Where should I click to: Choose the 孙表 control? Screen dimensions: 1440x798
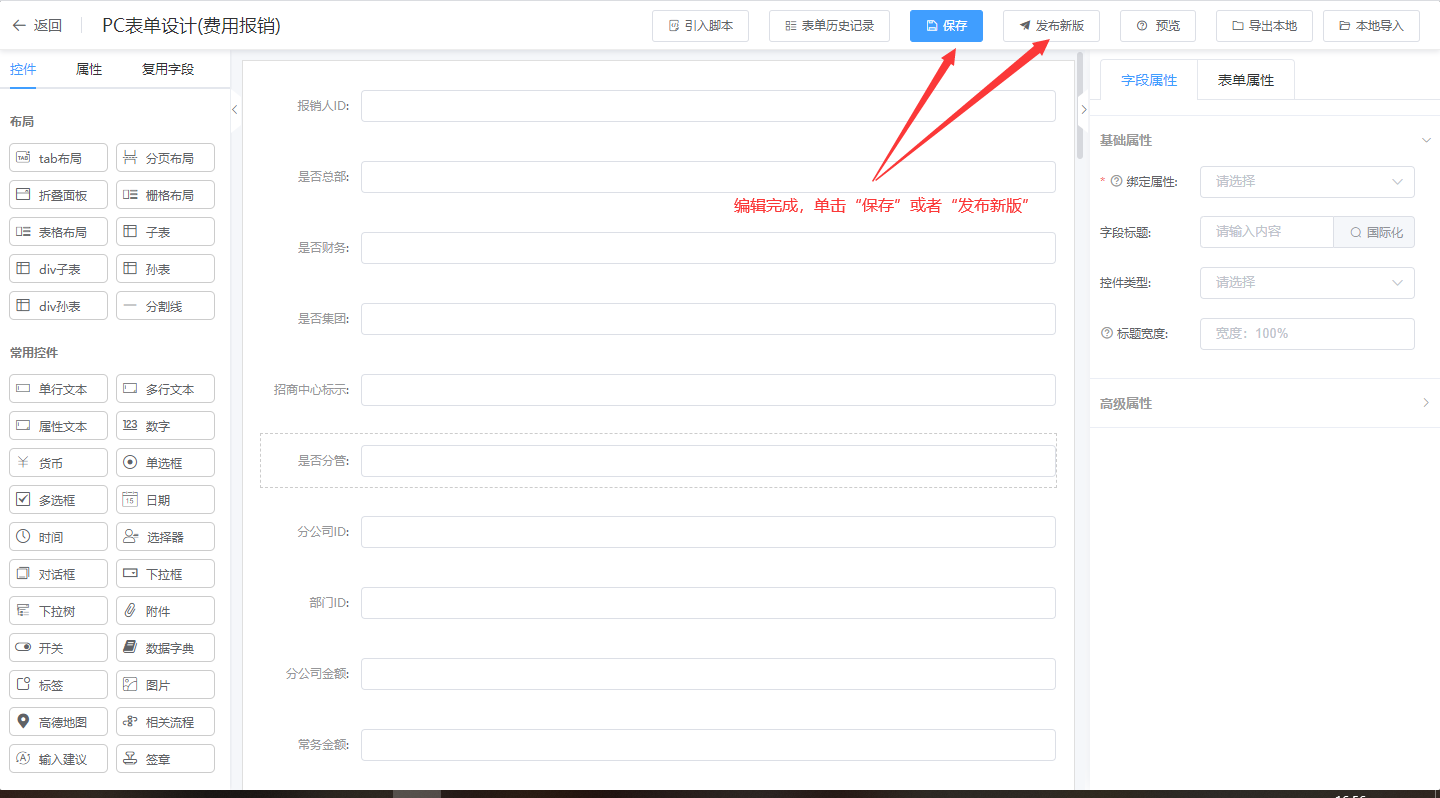166,269
